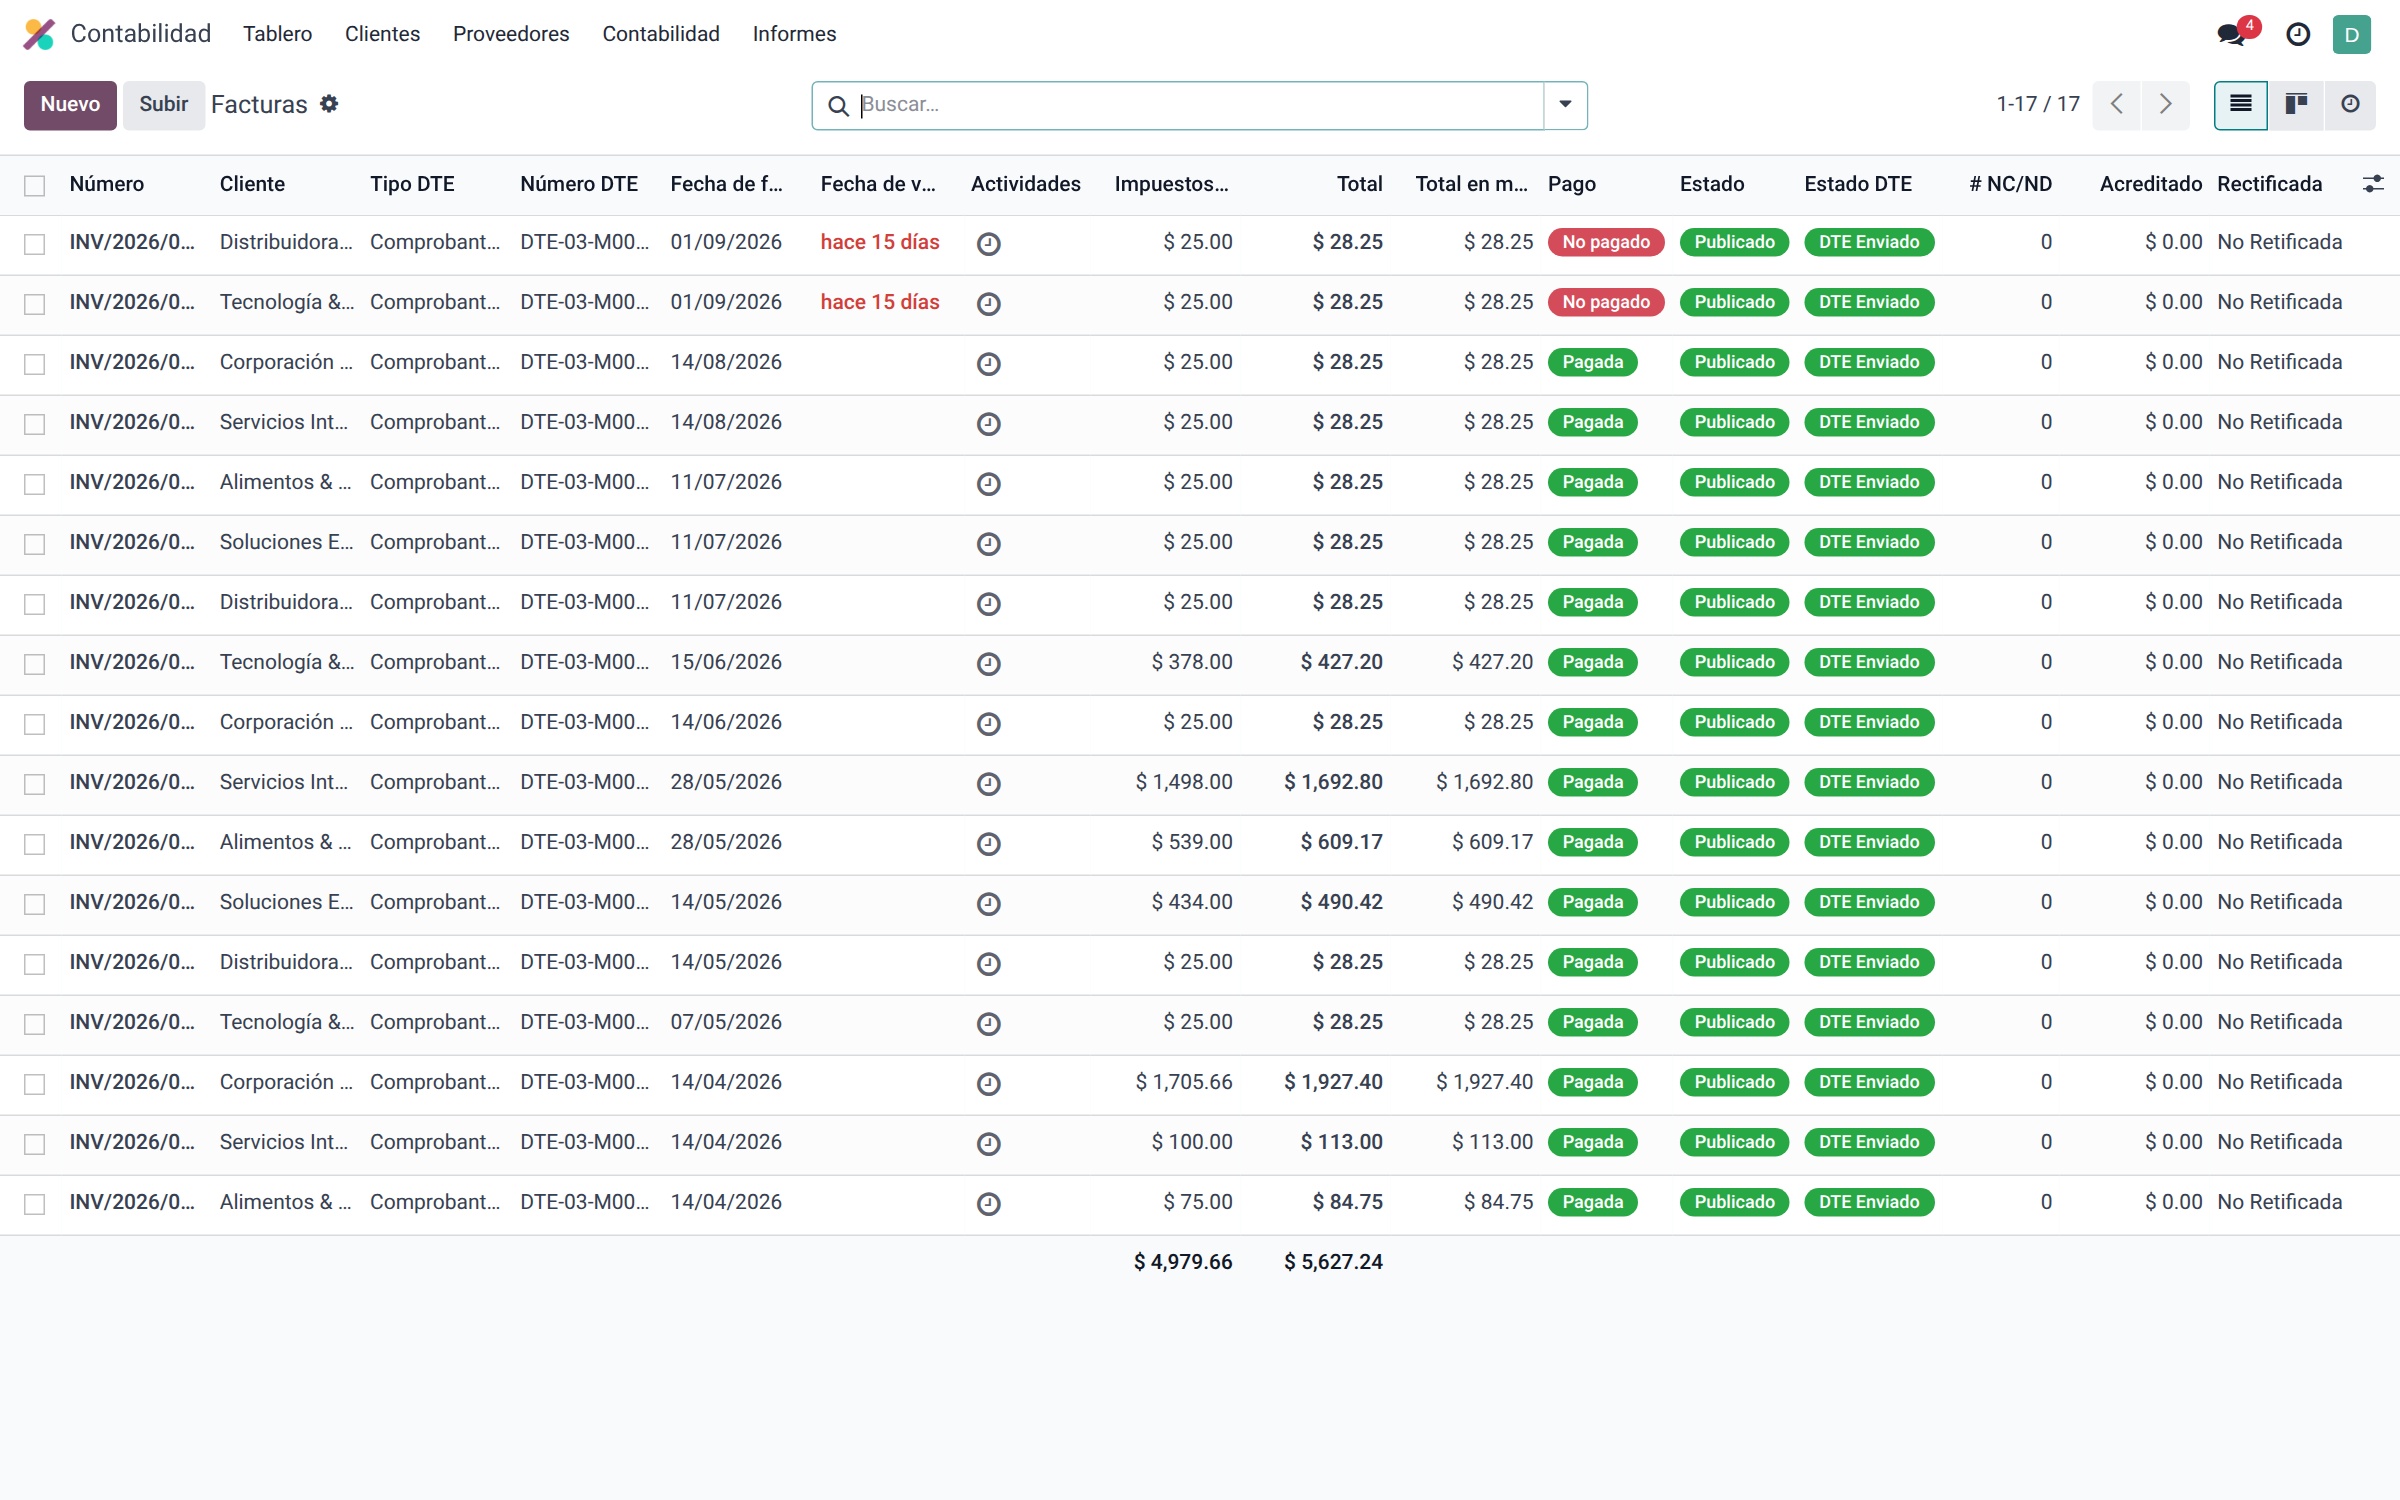Click the Buscar search field
The image size is (2400, 1500).
(1198, 105)
